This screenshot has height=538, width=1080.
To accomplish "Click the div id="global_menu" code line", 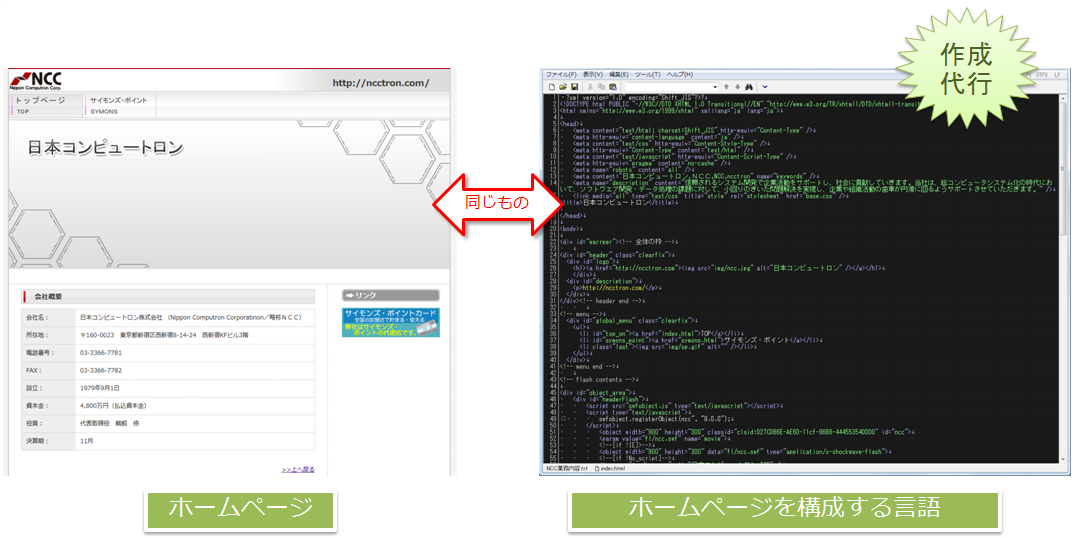I will point(630,320).
